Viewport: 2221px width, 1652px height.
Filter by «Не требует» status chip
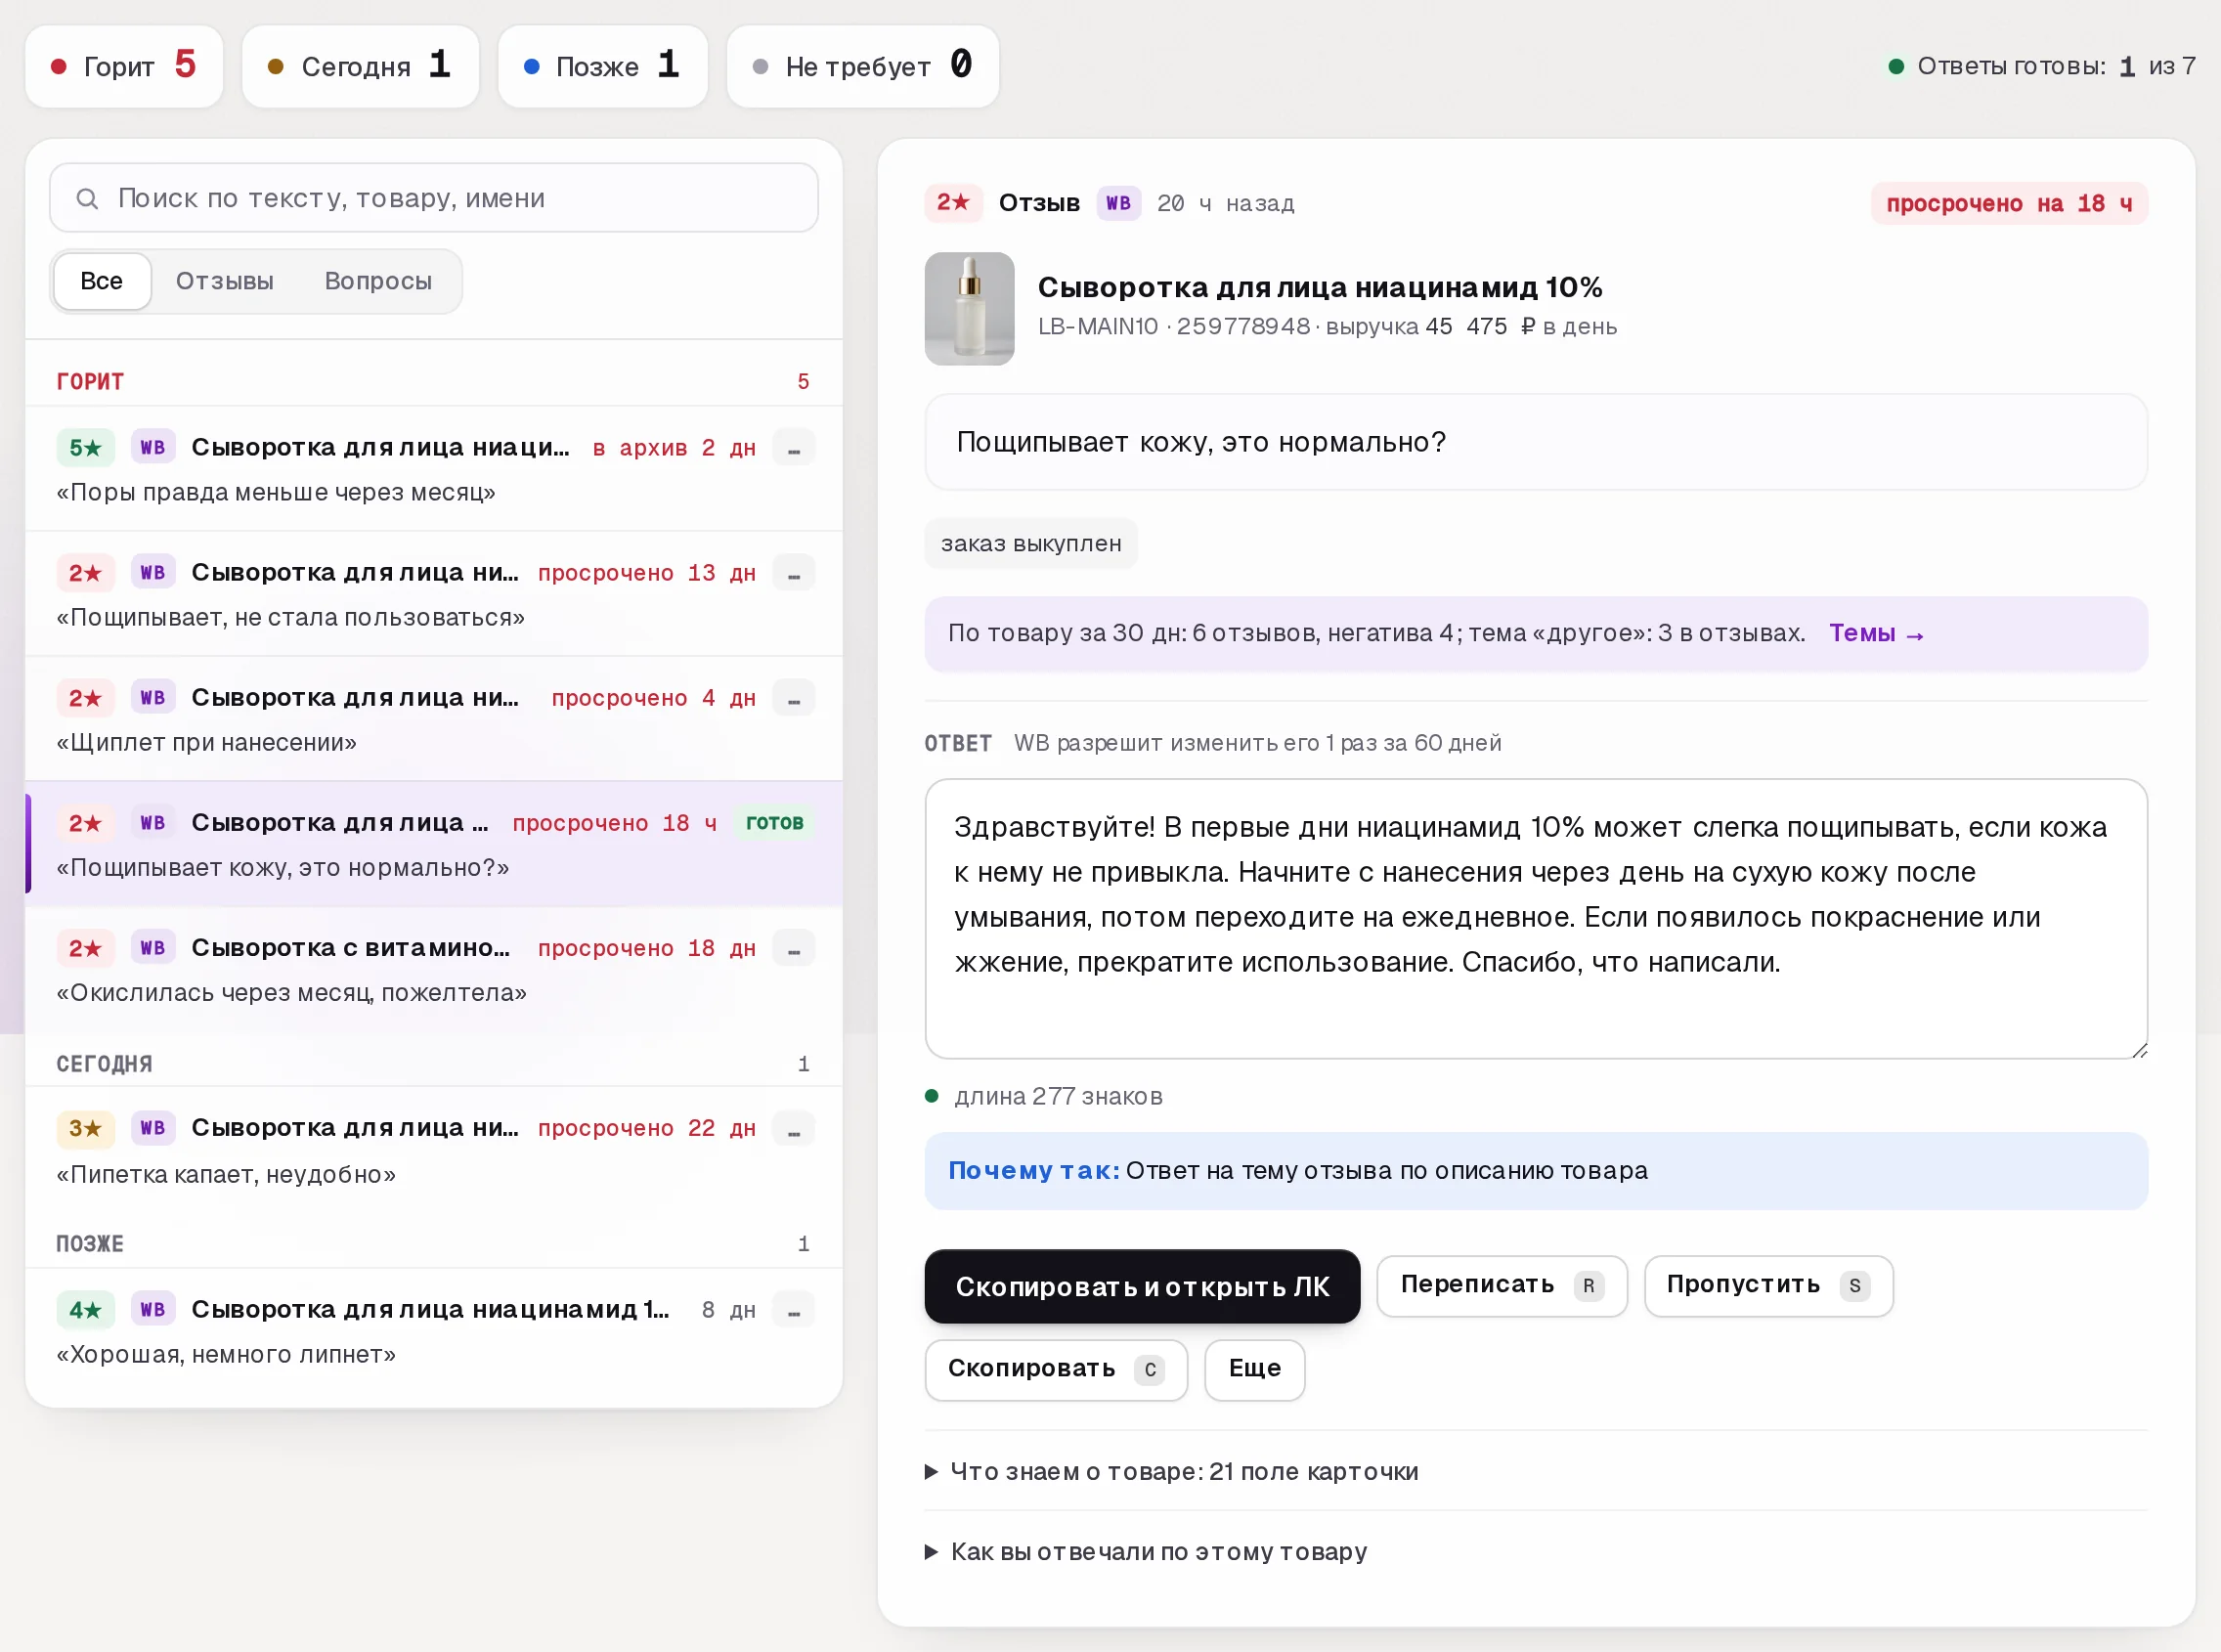click(x=863, y=66)
